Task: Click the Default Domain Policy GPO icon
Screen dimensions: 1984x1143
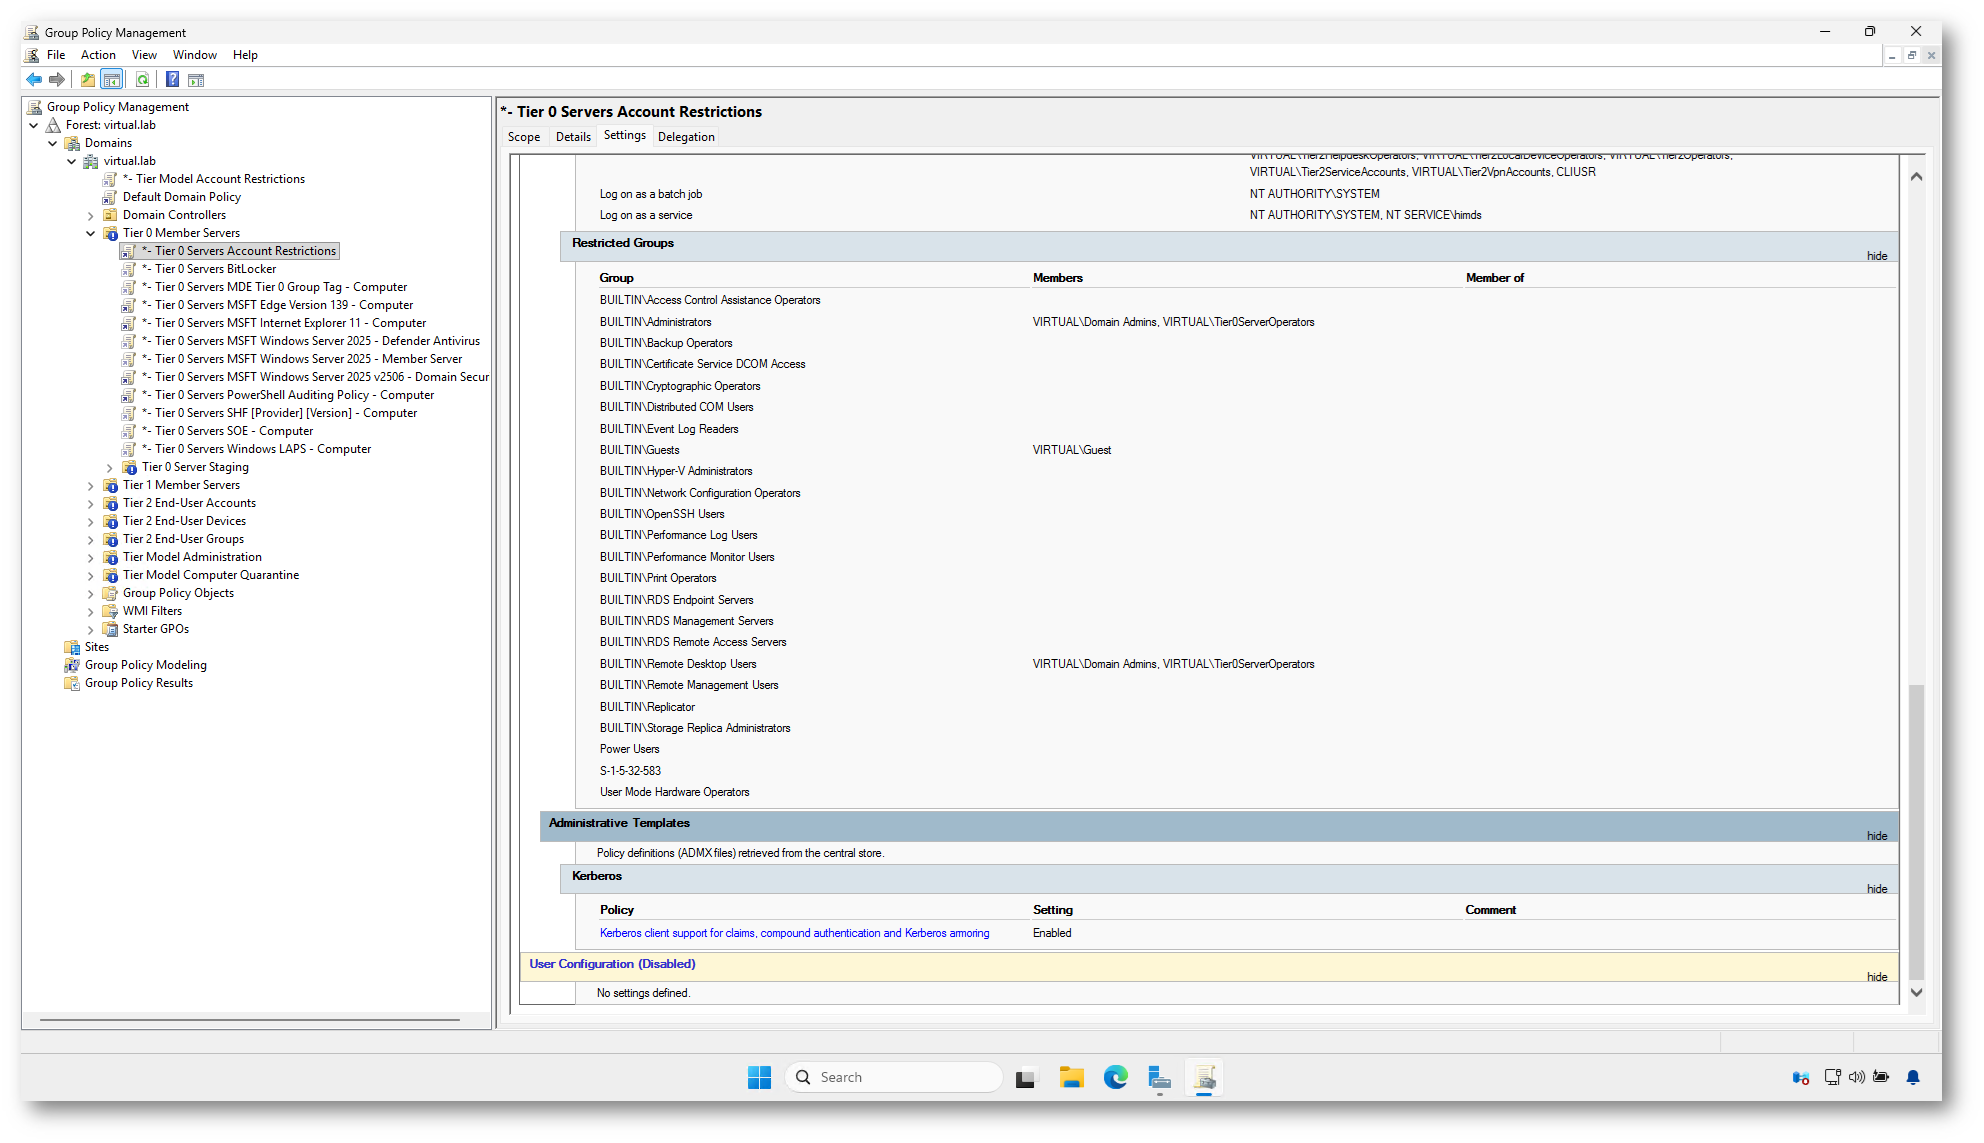Action: point(110,198)
